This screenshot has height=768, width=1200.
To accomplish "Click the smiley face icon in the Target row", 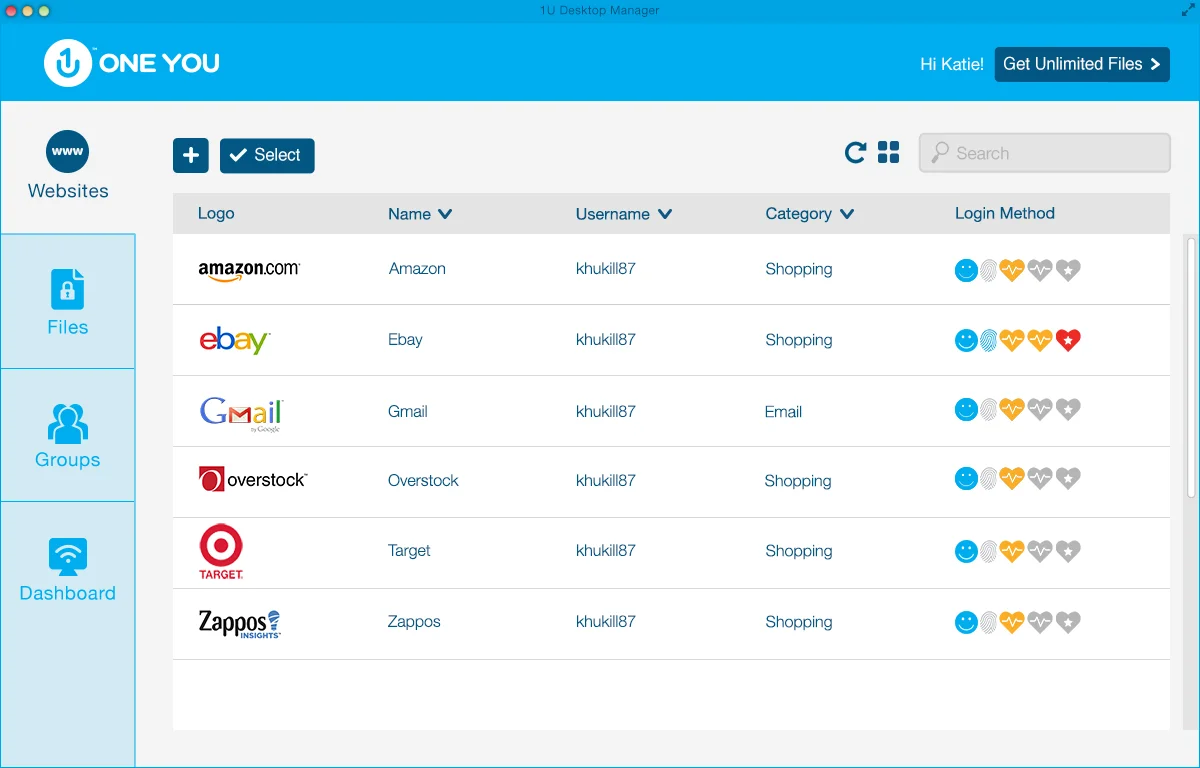I will [966, 551].
